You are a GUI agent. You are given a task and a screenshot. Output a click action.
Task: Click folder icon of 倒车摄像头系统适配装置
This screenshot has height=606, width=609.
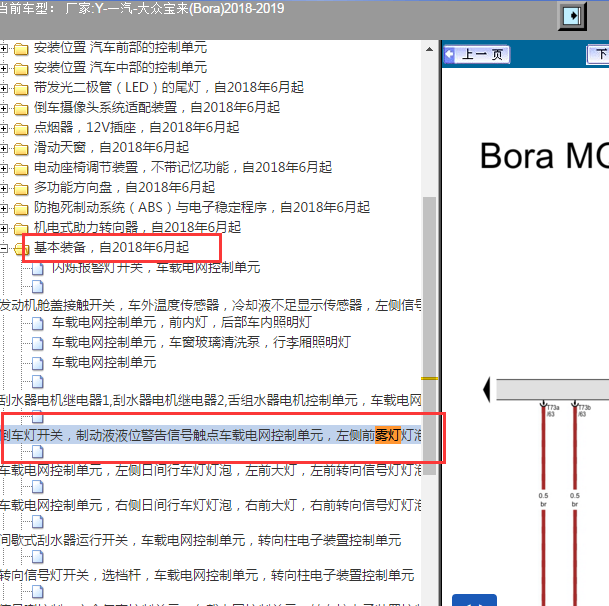21,109
